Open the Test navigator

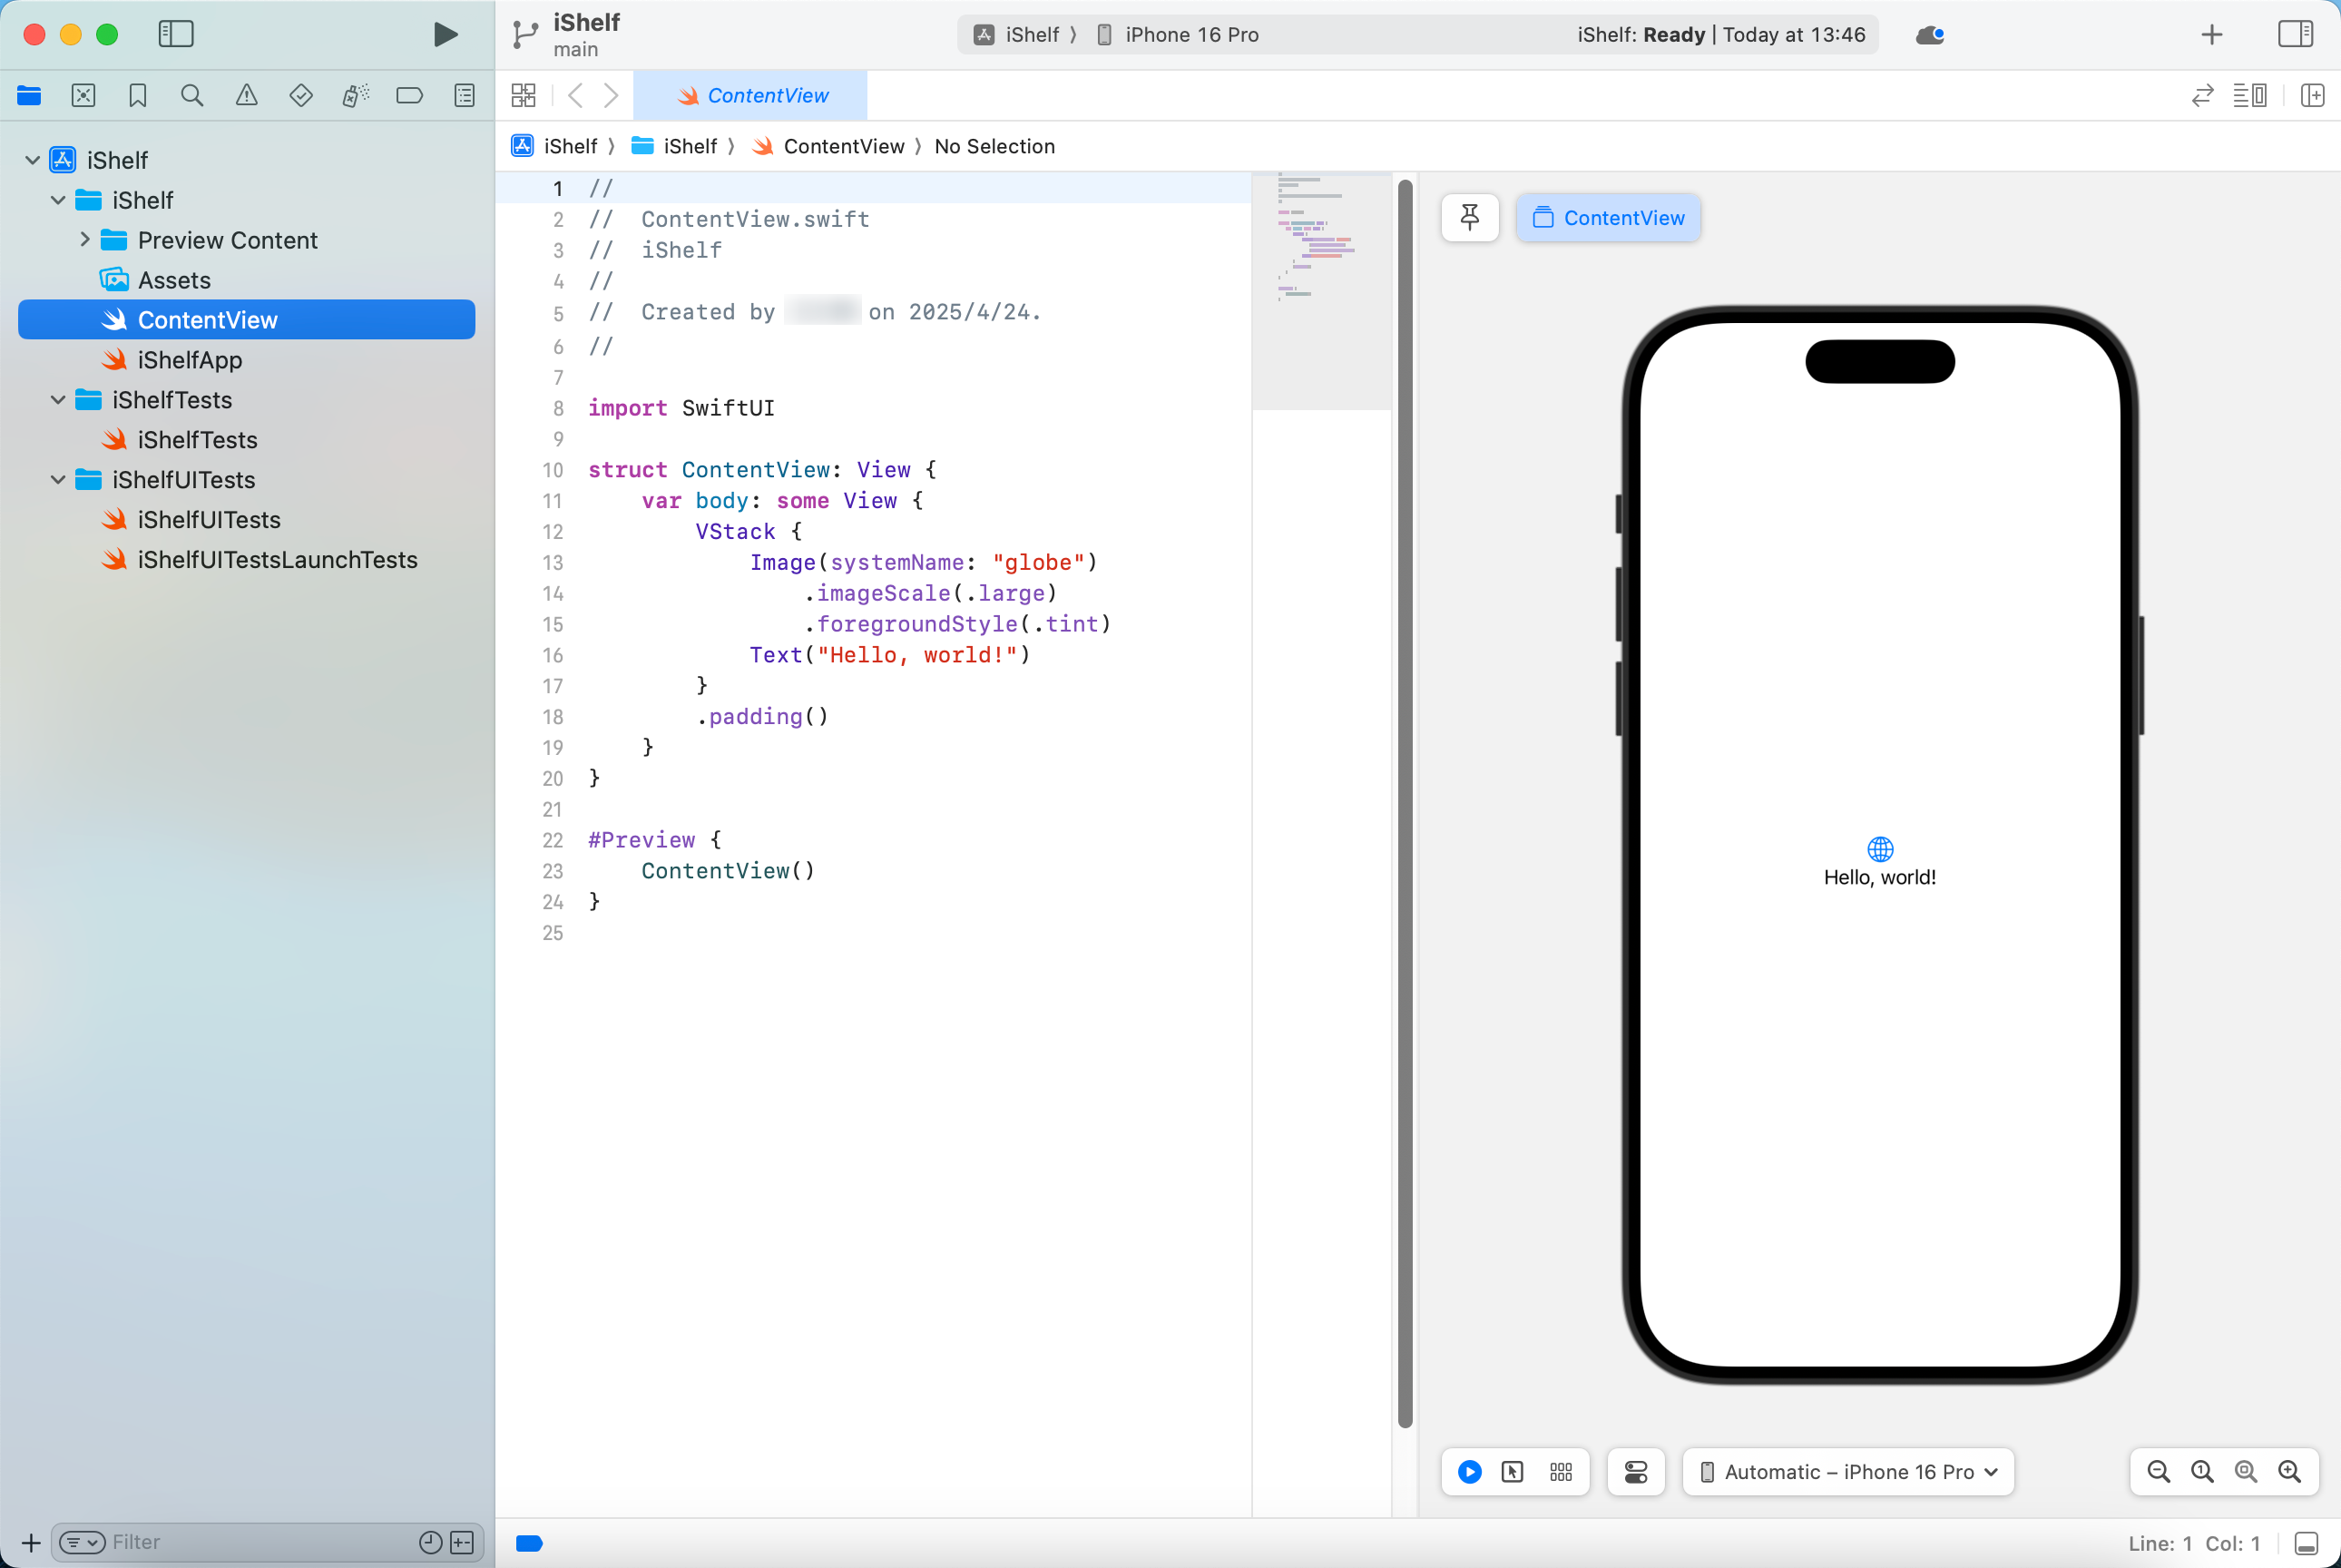(x=301, y=95)
